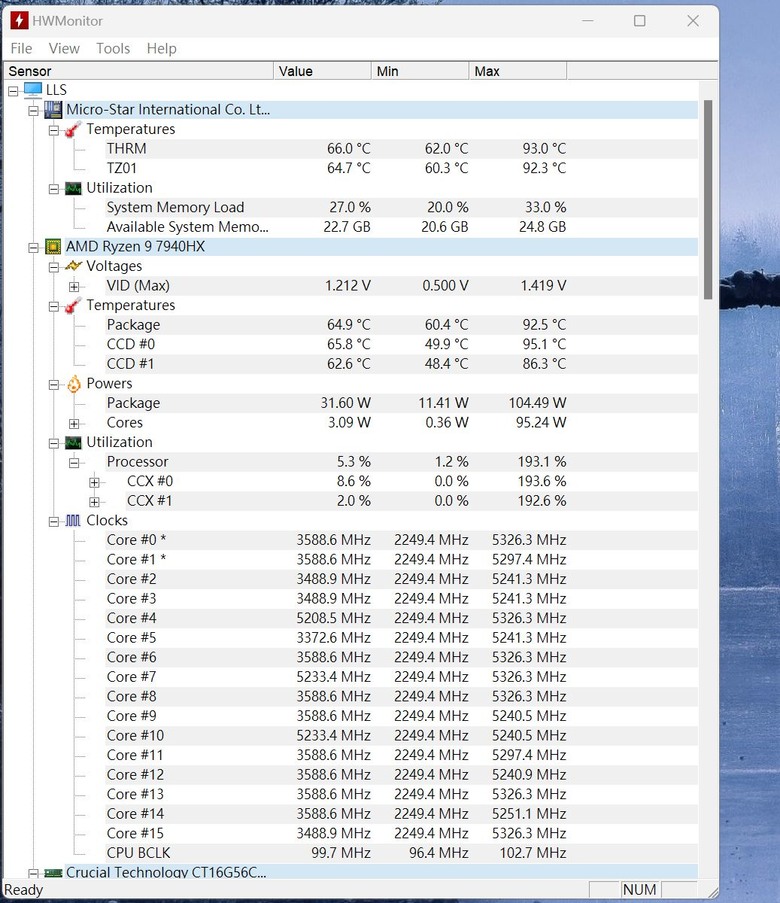Image resolution: width=780 pixels, height=903 pixels.
Task: Collapse the motherboard Temperatures group
Action: 54,130
